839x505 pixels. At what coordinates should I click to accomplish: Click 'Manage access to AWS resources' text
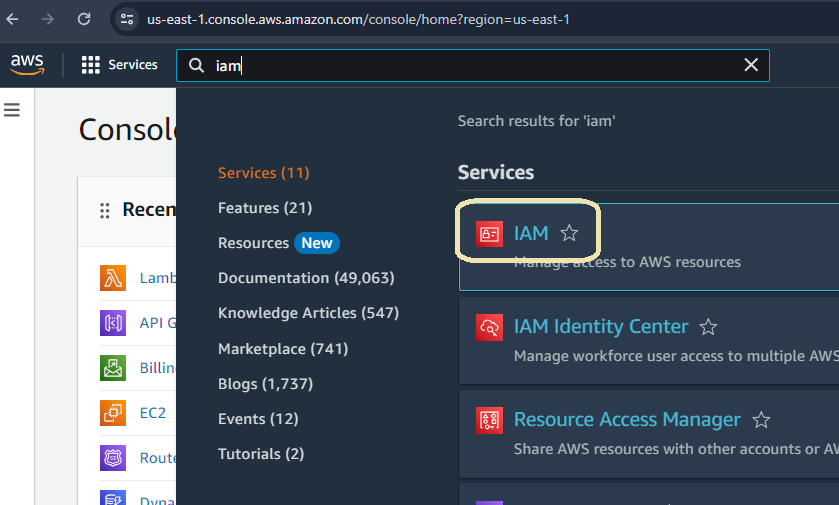(627, 262)
